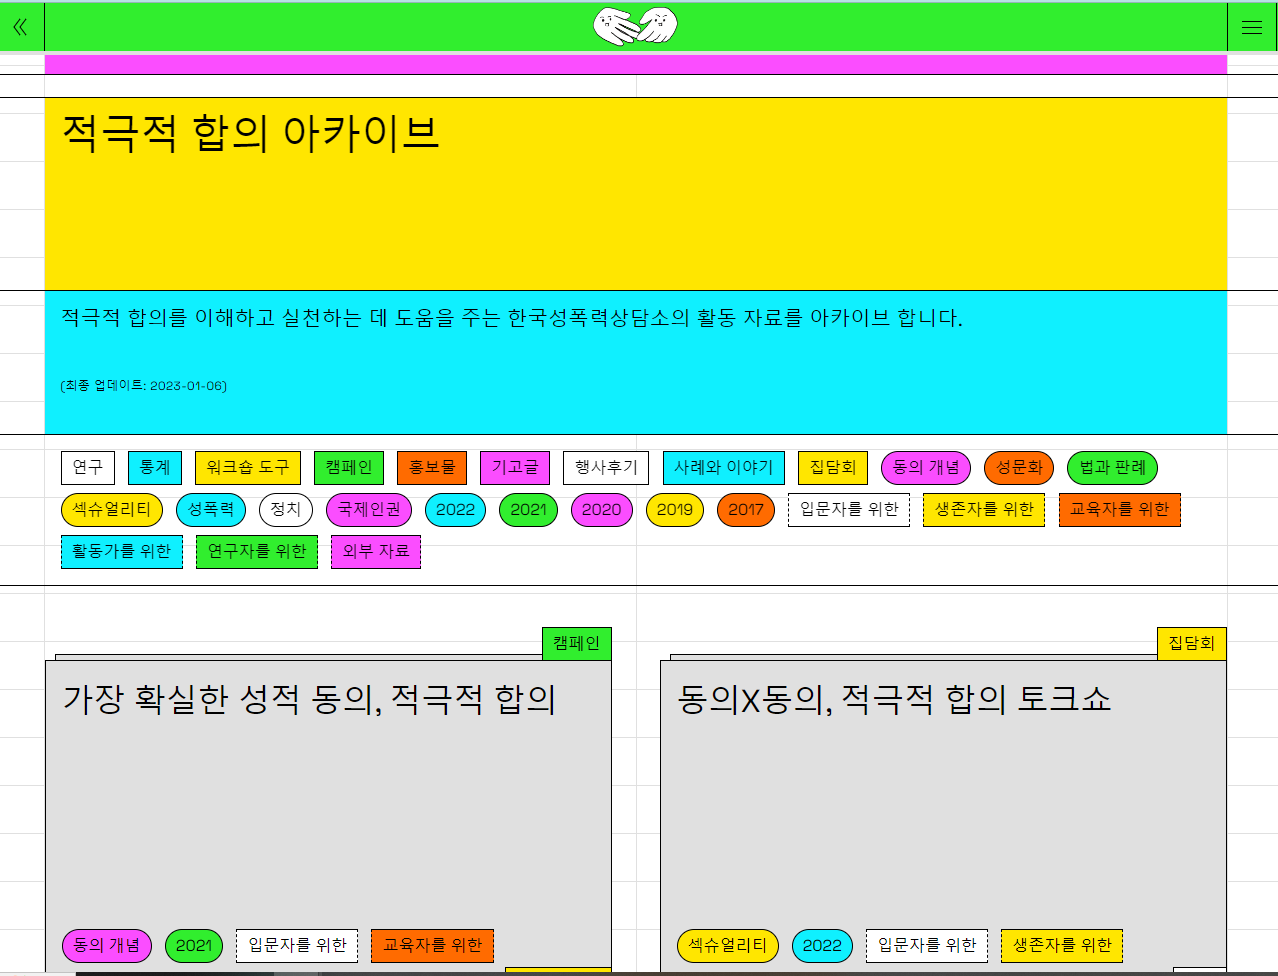Viewport: 1278px width, 976px height.
Task: Click 교육자를 위한 in the filter list
Action: (1120, 510)
